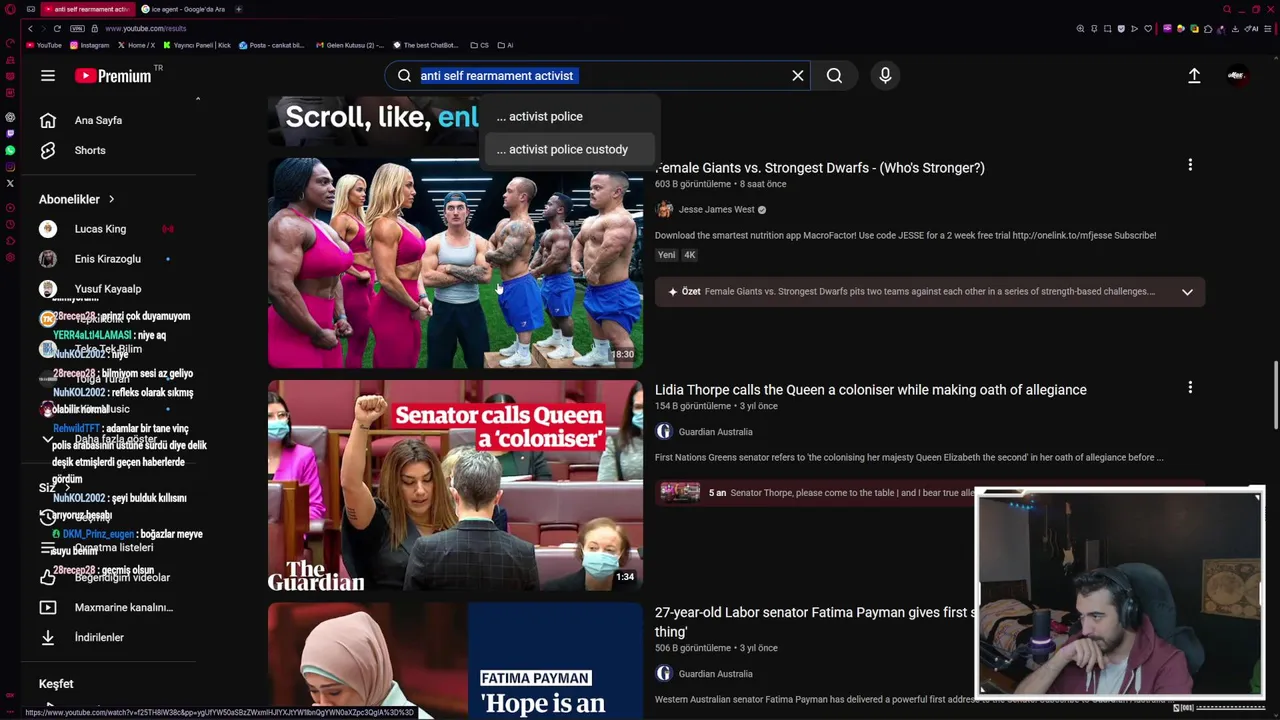Open Twitch in Opera sidebar
1280x720 pixels.
pyautogui.click(x=10, y=134)
